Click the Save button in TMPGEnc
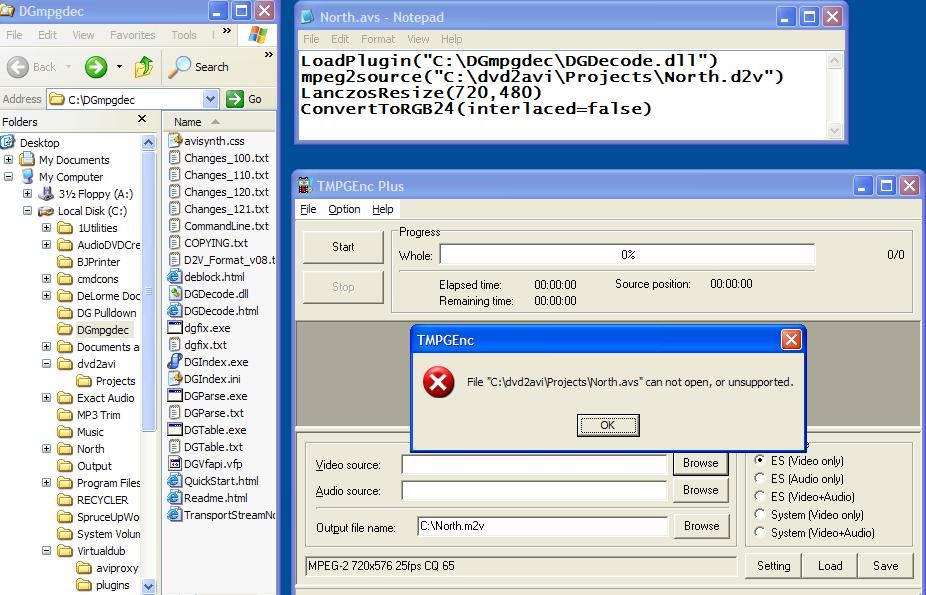The image size is (926, 595). [x=885, y=565]
